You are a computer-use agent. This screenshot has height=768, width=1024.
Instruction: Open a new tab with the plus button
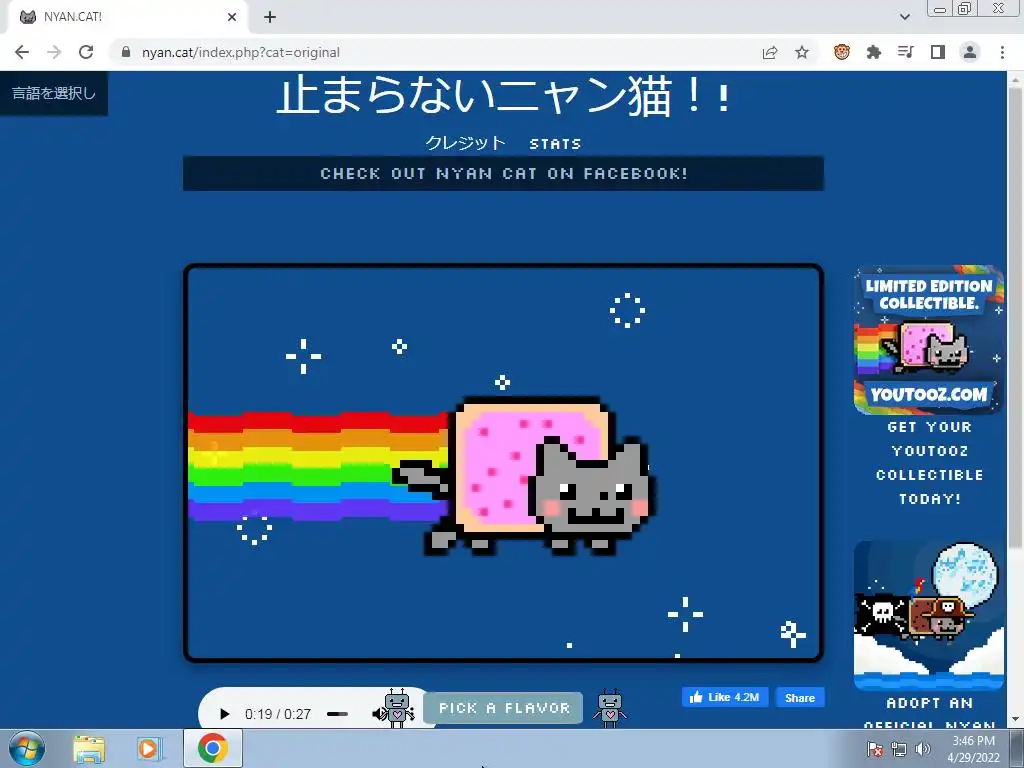pyautogui.click(x=270, y=17)
